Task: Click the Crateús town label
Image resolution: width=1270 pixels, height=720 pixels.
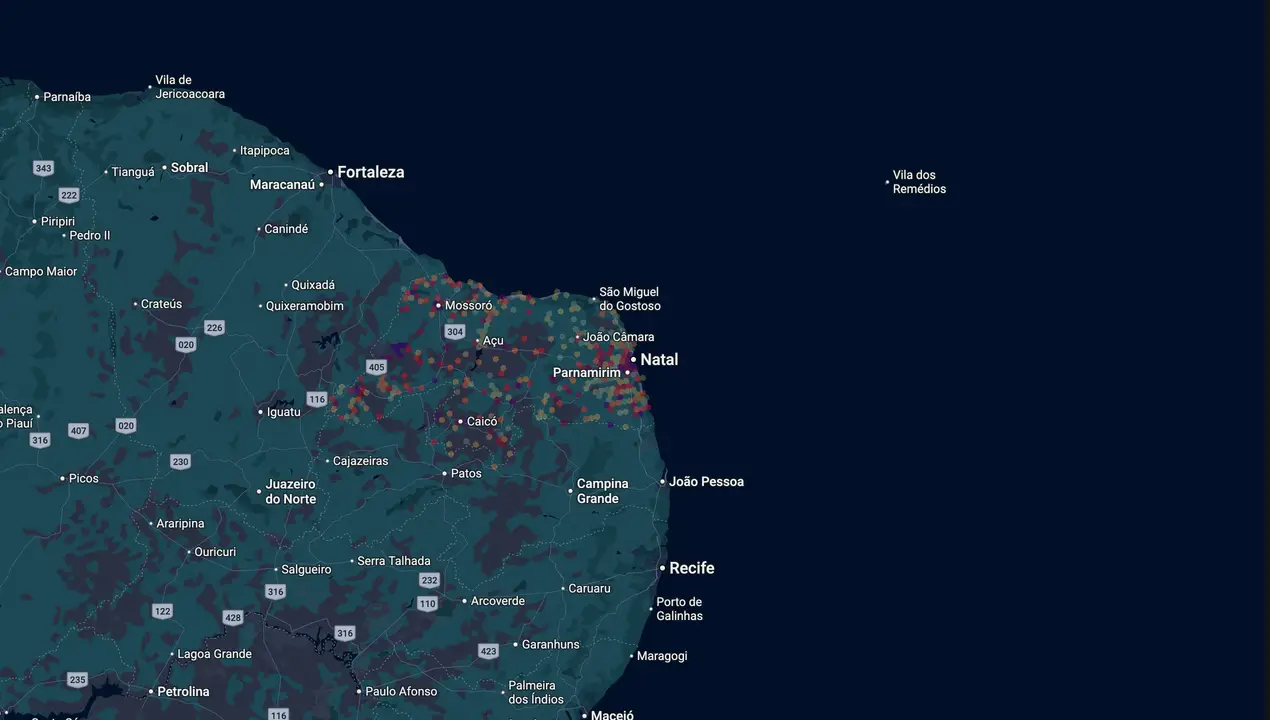Action: point(162,304)
